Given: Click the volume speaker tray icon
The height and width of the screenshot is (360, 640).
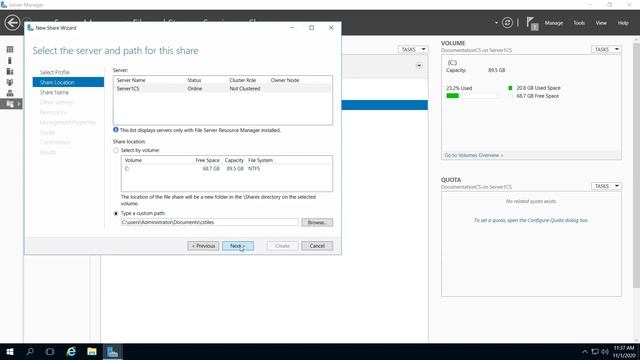Looking at the screenshot, I should point(604,351).
